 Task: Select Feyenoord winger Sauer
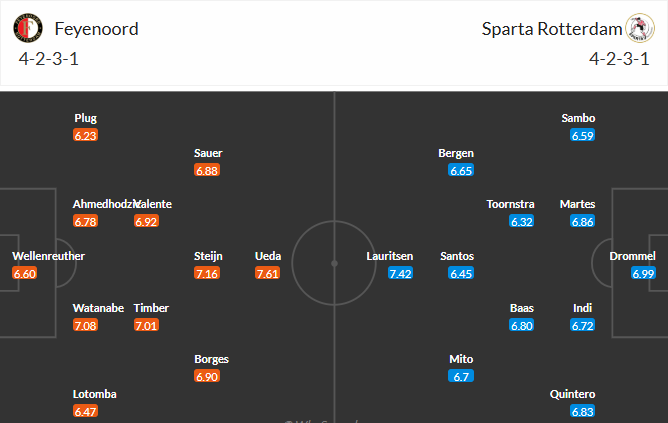208,153
